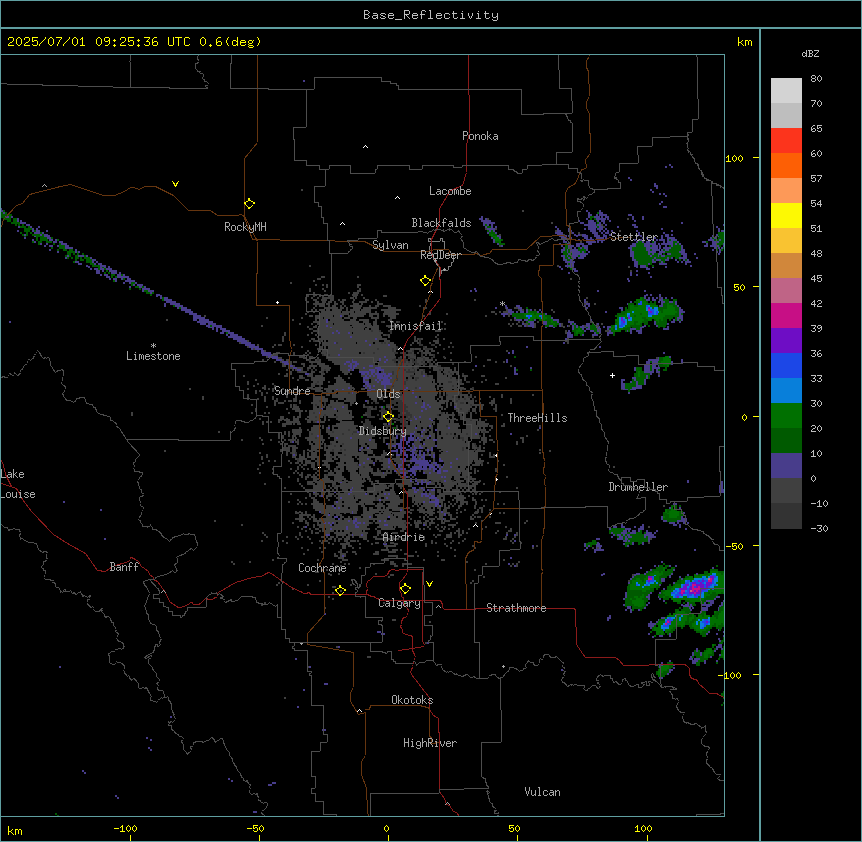This screenshot has width=862, height=842.
Task: Pick the yellow 54-51 dBZ legend swatch
Action: tap(786, 215)
